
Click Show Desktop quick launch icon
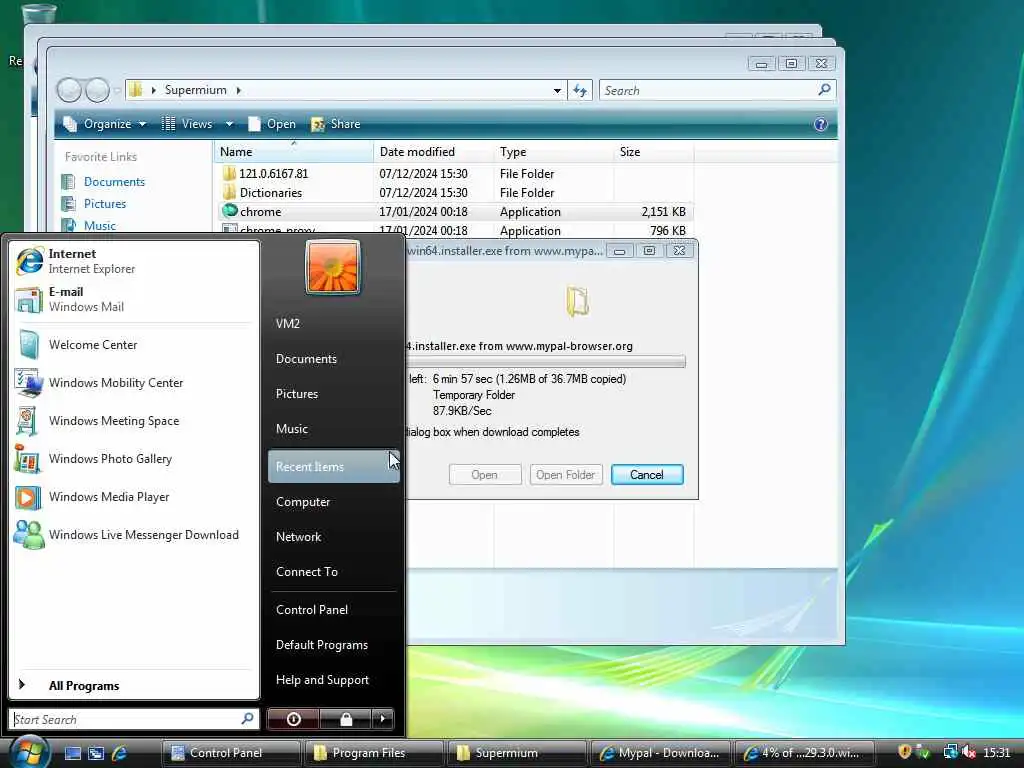(72, 753)
